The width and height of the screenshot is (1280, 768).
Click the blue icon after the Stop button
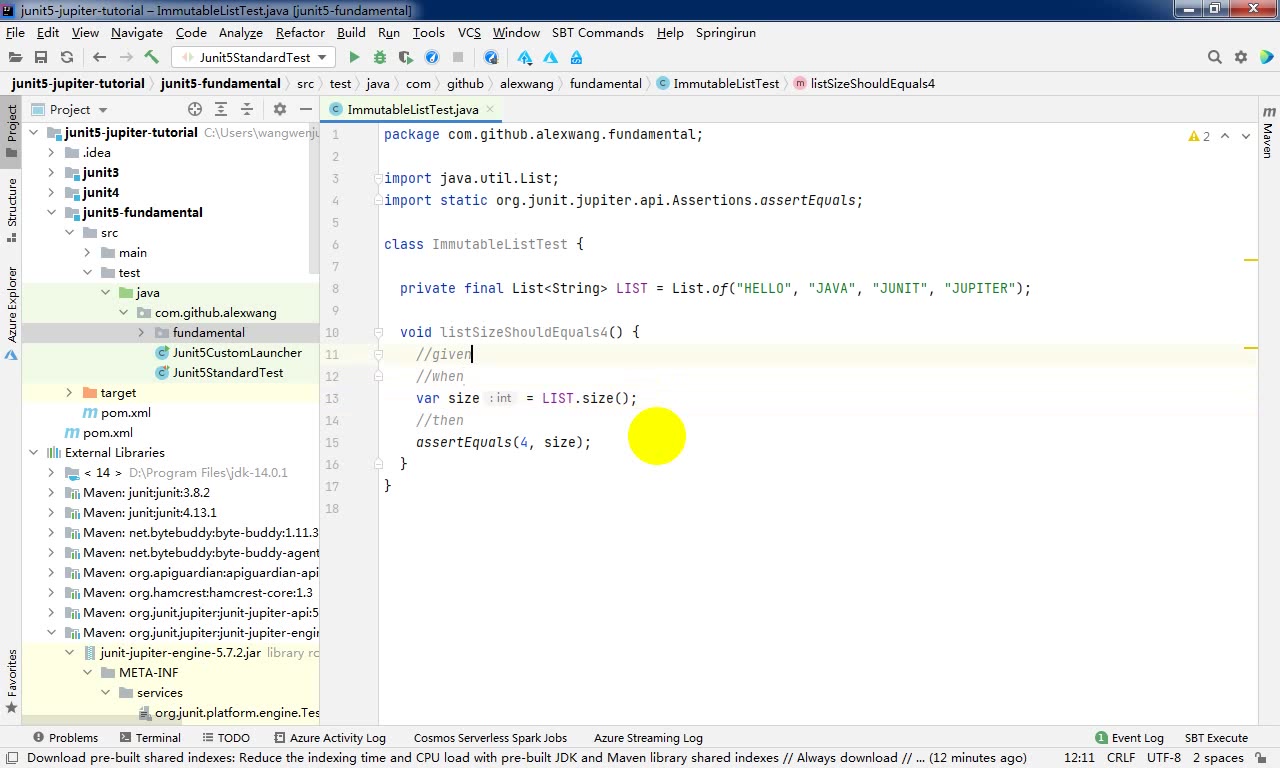[491, 57]
